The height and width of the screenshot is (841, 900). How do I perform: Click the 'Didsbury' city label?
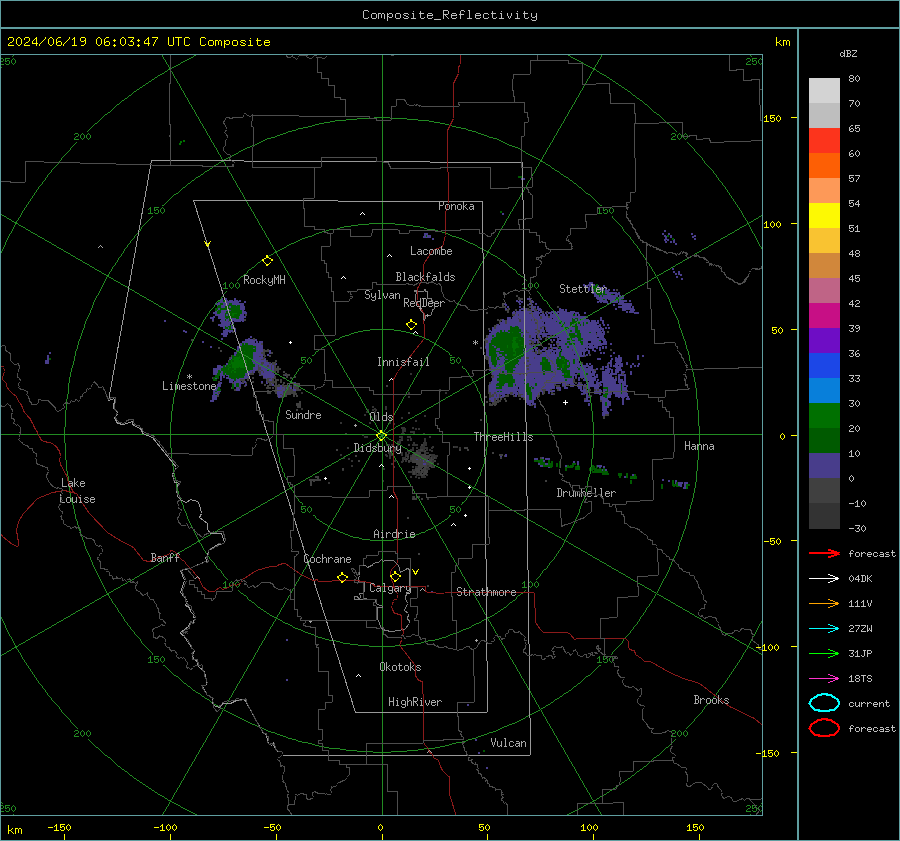(377, 448)
